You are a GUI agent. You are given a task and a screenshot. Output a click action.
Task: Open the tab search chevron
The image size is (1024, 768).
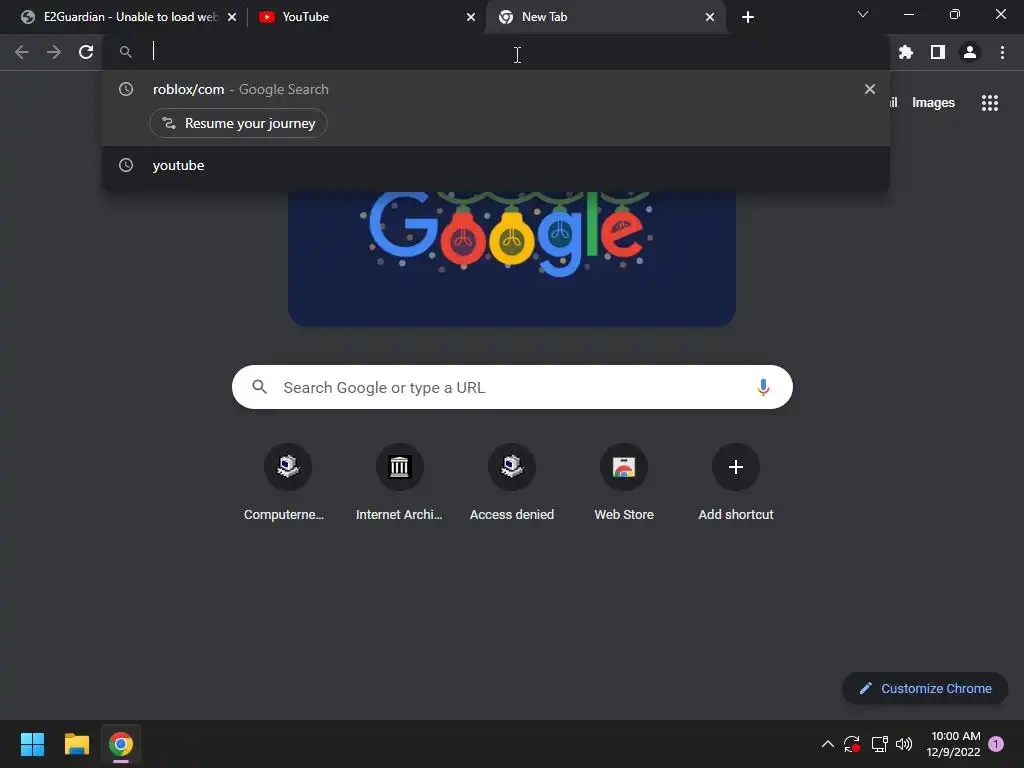[863, 14]
